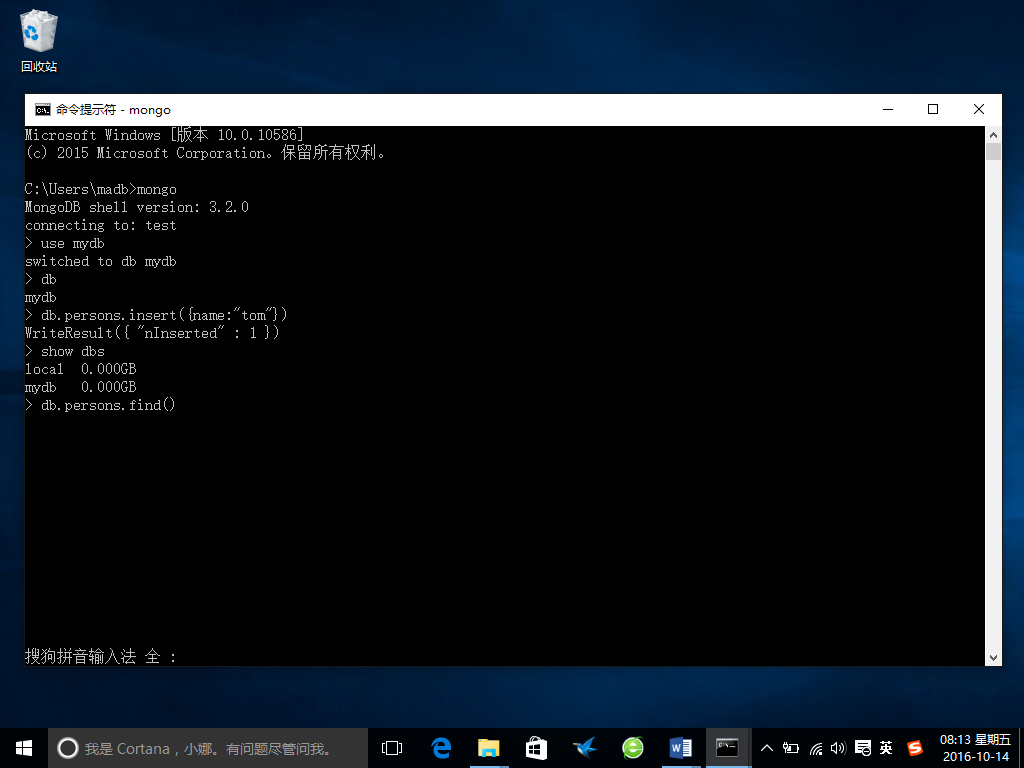The height and width of the screenshot is (768, 1024).
Task: Toggle the 英 input language indicator
Action: tap(886, 748)
